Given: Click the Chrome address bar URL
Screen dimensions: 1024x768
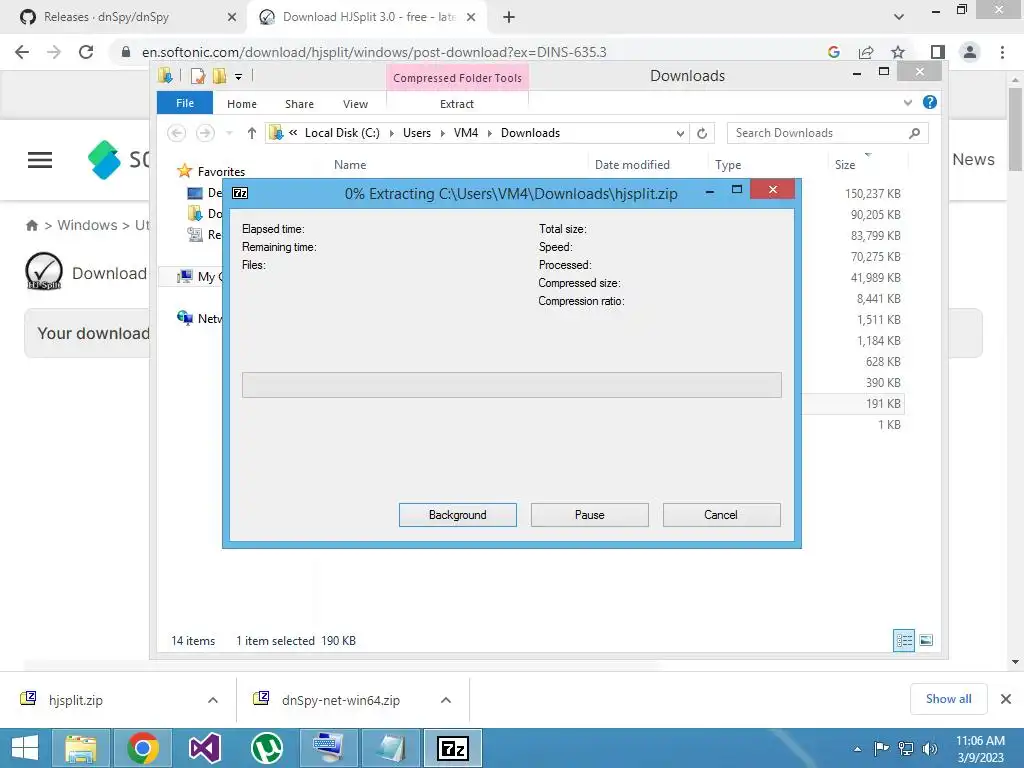Looking at the screenshot, I should pos(374,52).
